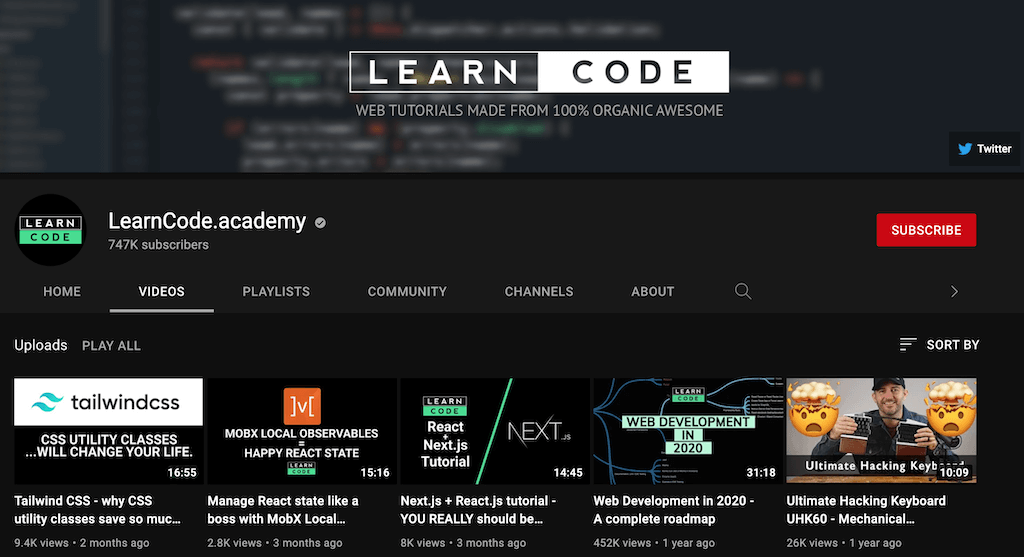Screen dimensions: 1024x557
Task: Click the 10:09 duration badge
Action: coord(954,472)
